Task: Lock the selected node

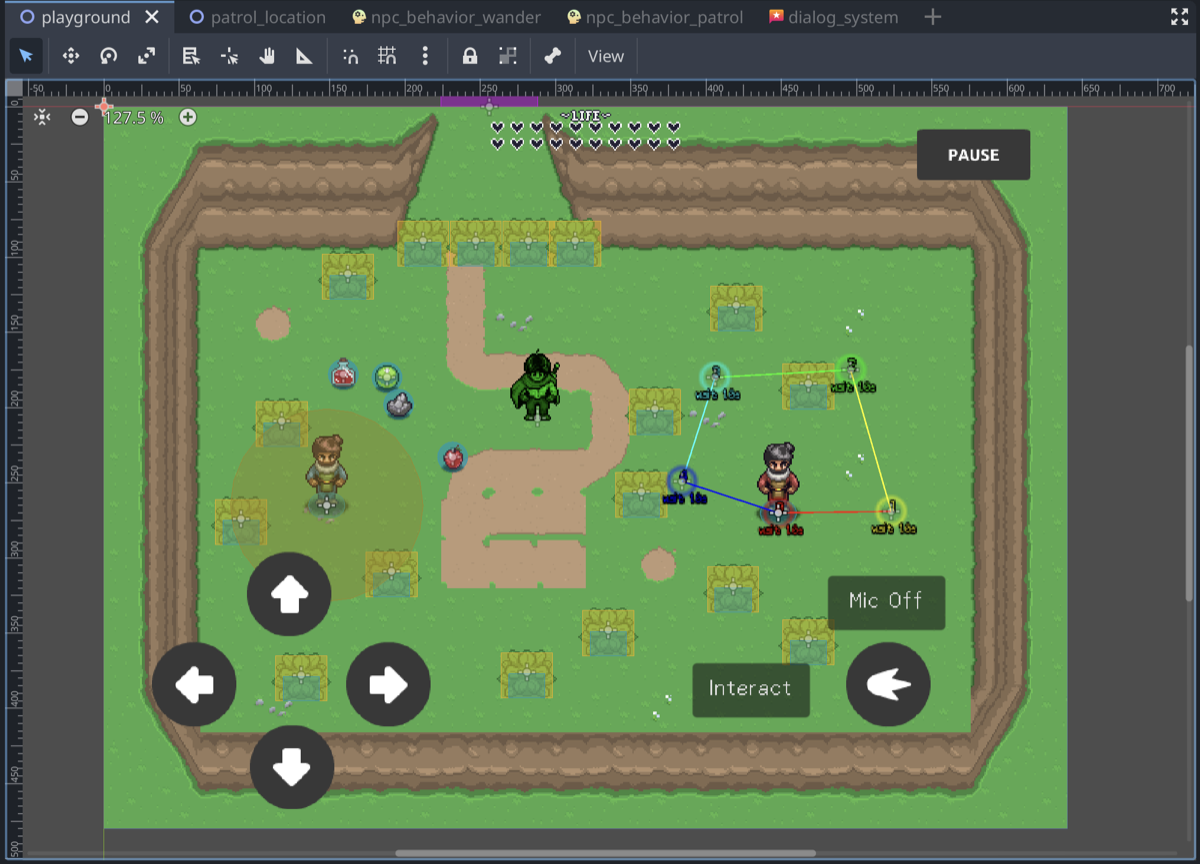Action: [470, 56]
